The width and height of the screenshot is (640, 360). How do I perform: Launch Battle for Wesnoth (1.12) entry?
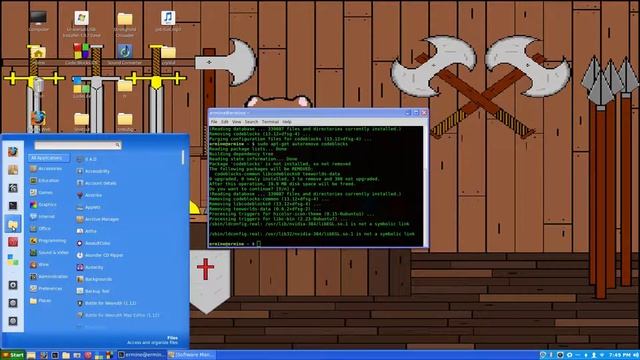[x=106, y=303]
